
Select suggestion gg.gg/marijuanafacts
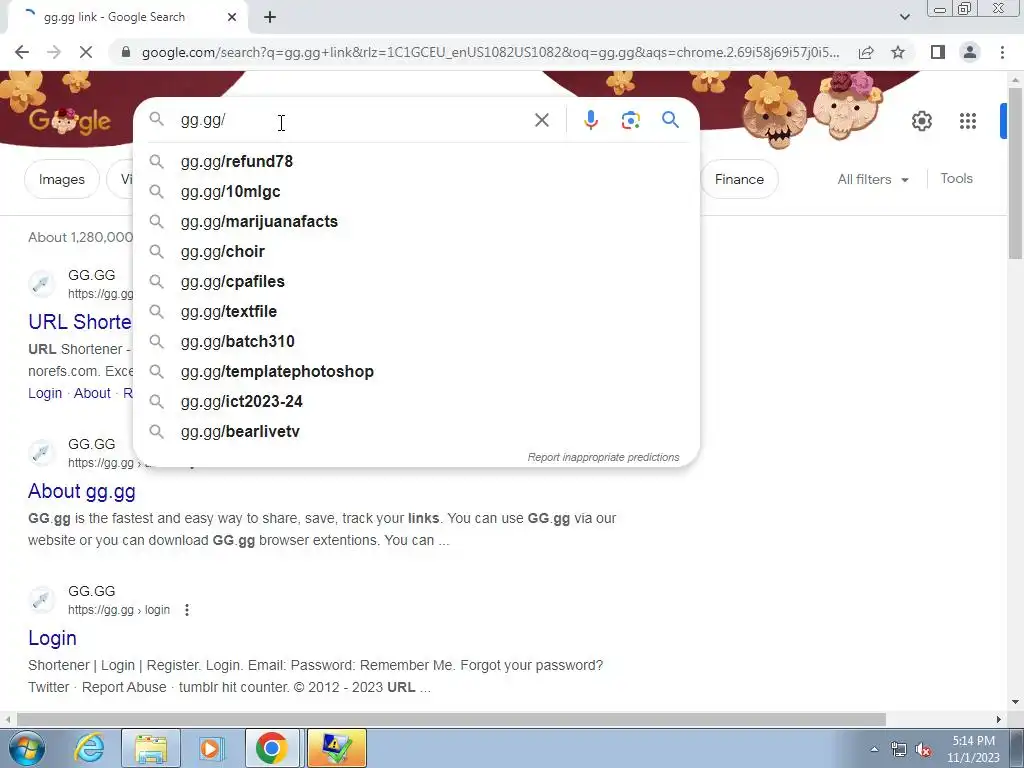(x=416, y=221)
